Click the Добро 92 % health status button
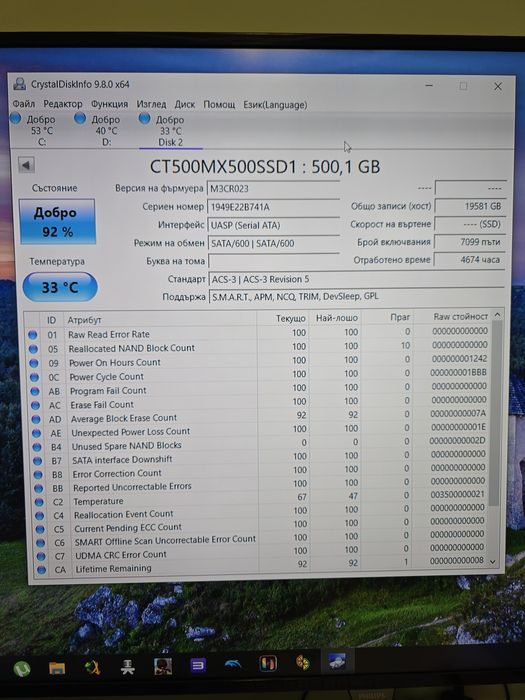Screen dimensions: 525x700 pos(57,222)
